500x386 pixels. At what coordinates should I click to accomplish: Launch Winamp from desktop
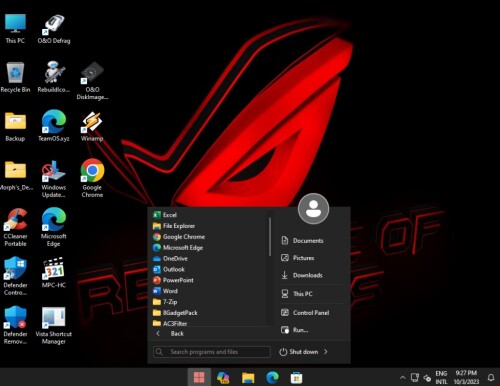point(92,127)
